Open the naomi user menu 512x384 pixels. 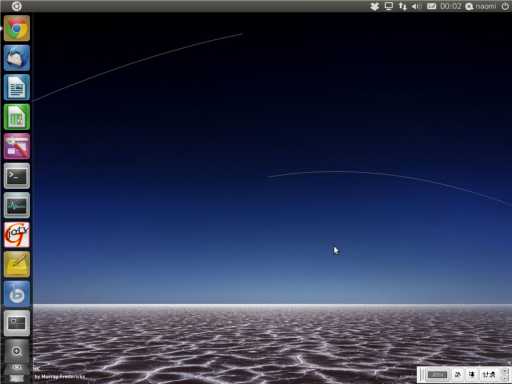[x=481, y=6]
